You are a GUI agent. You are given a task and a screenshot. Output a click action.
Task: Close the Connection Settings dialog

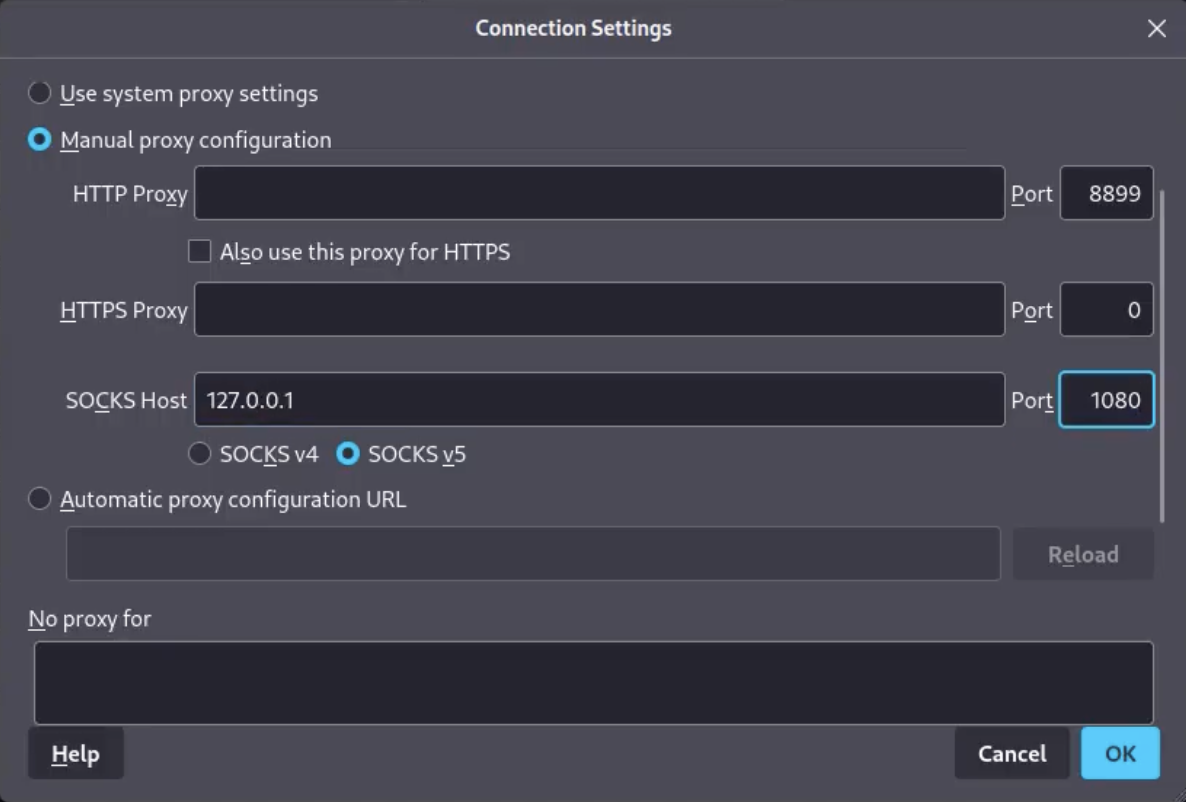(x=1156, y=29)
